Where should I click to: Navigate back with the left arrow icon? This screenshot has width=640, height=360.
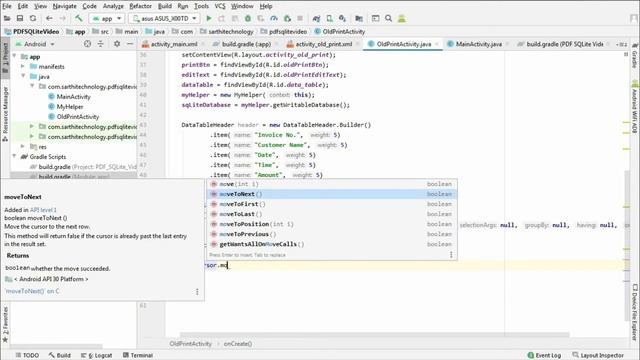[x=49, y=18]
